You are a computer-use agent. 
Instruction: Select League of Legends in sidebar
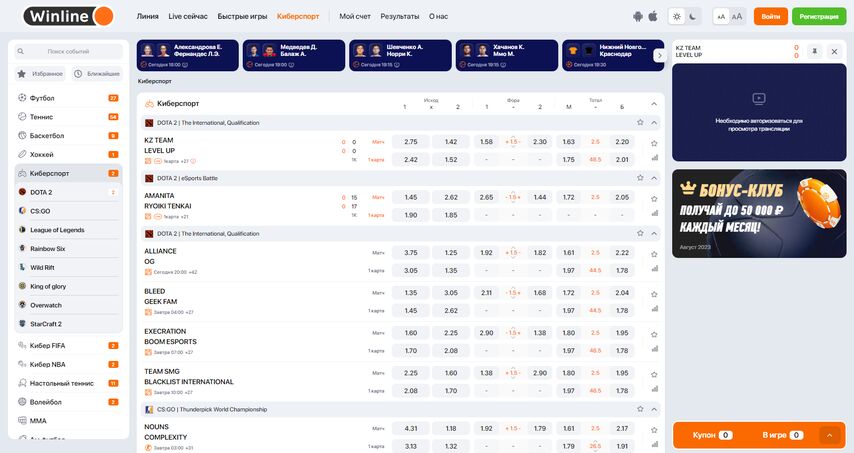(x=68, y=230)
